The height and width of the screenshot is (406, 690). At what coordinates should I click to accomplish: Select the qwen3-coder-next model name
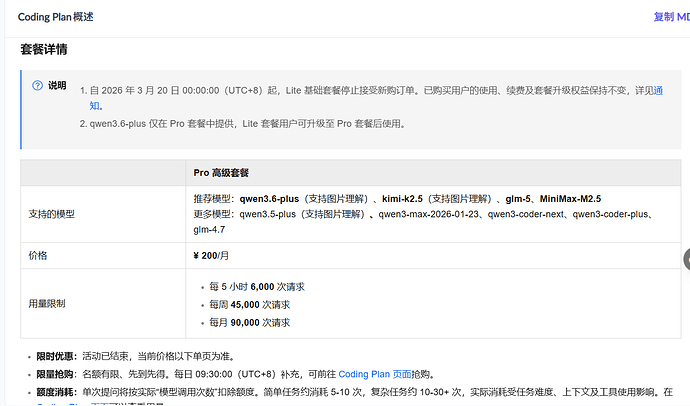click(x=525, y=214)
